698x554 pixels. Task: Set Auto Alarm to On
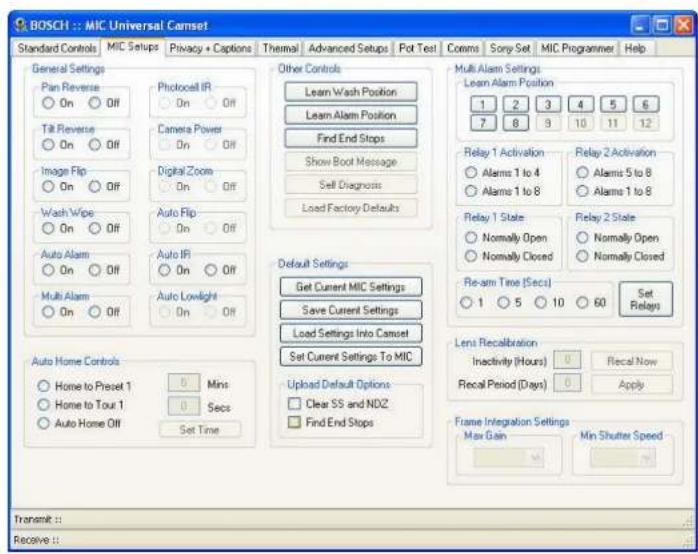click(48, 270)
